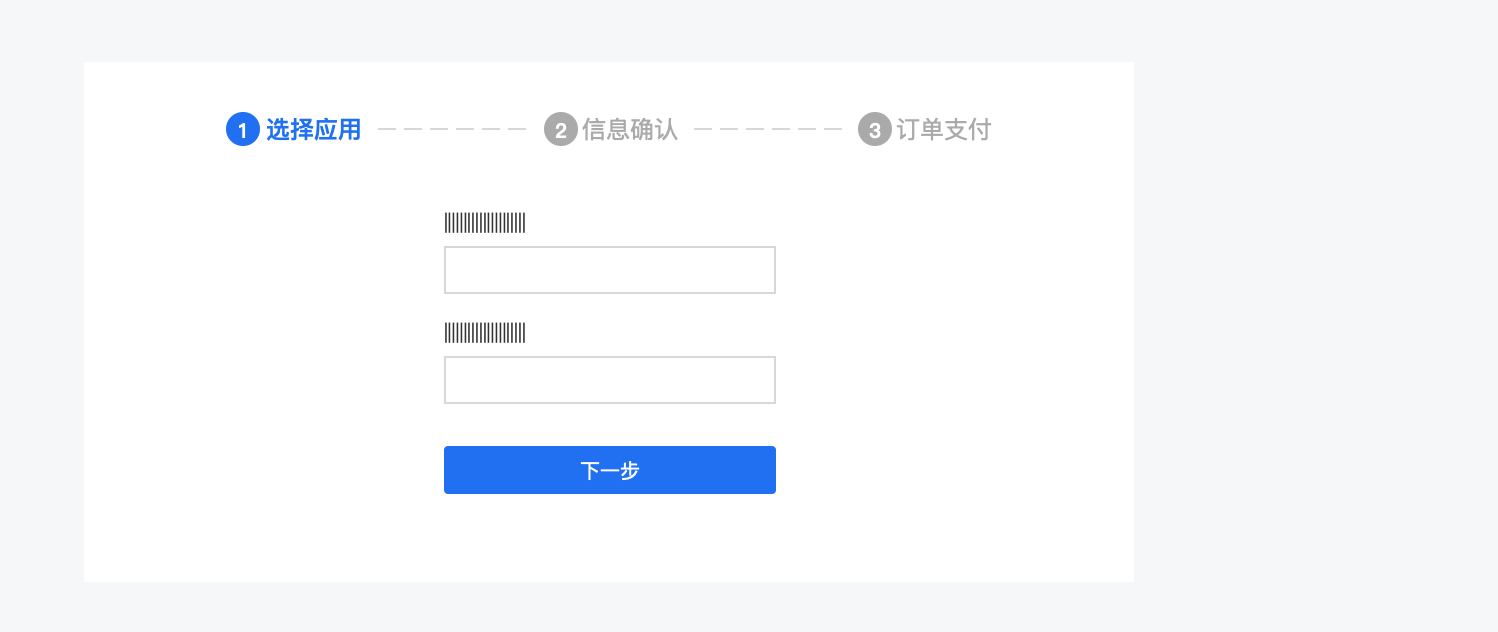Click the first redacted field label bars
Screen dimensions: 1498x632
pos(485,222)
